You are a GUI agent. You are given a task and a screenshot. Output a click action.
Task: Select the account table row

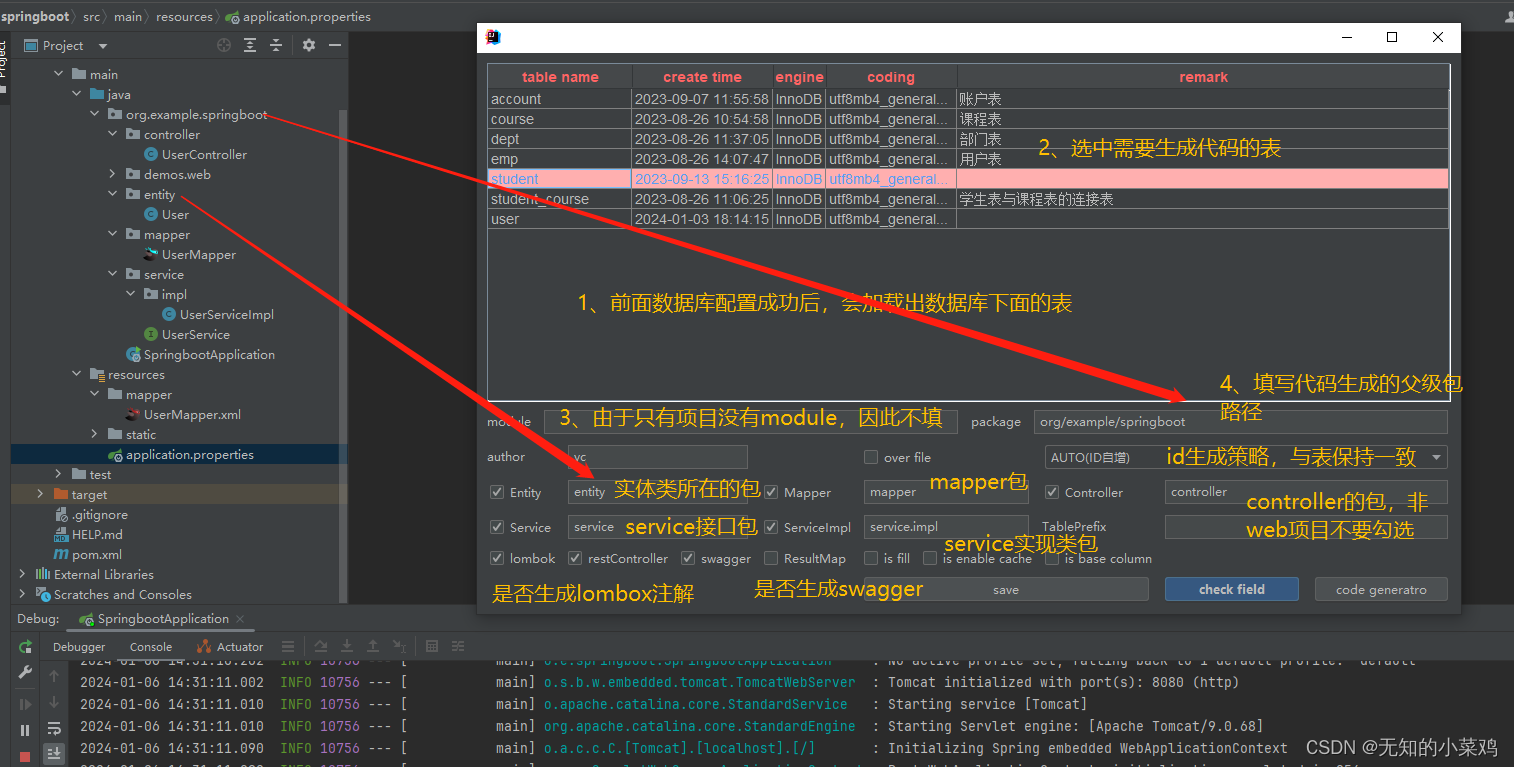pos(968,99)
